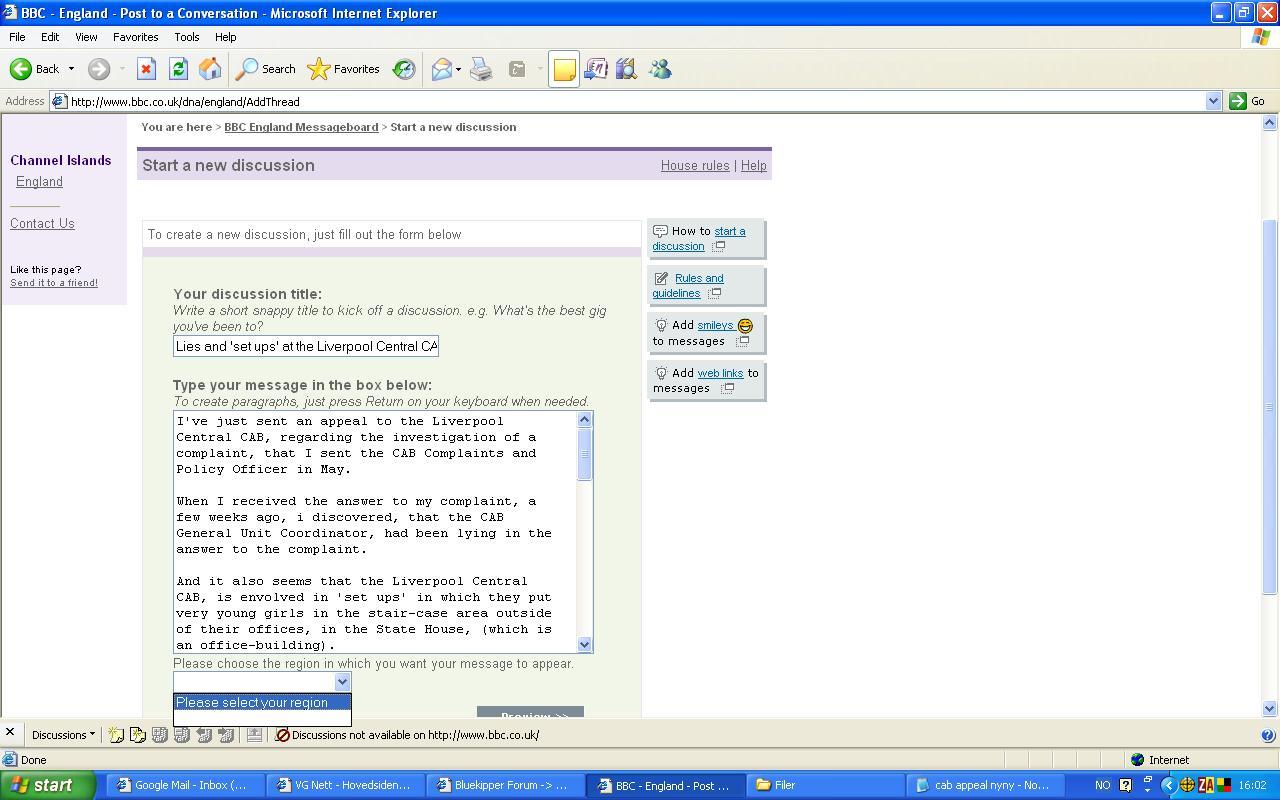Open the 'start a discussion' help link
The height and width of the screenshot is (800, 1280).
(699, 238)
